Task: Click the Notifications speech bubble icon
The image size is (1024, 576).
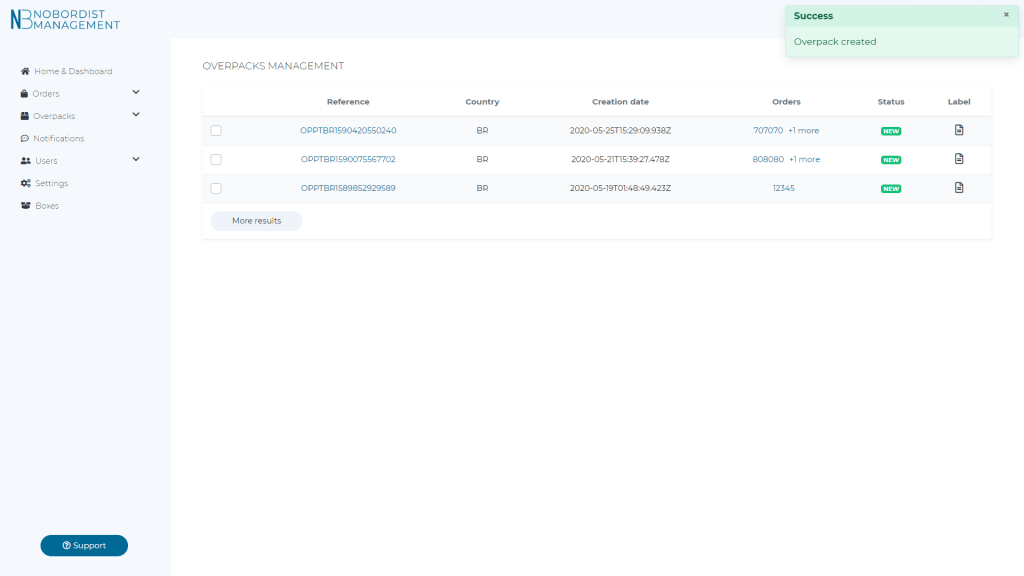Action: [25, 139]
